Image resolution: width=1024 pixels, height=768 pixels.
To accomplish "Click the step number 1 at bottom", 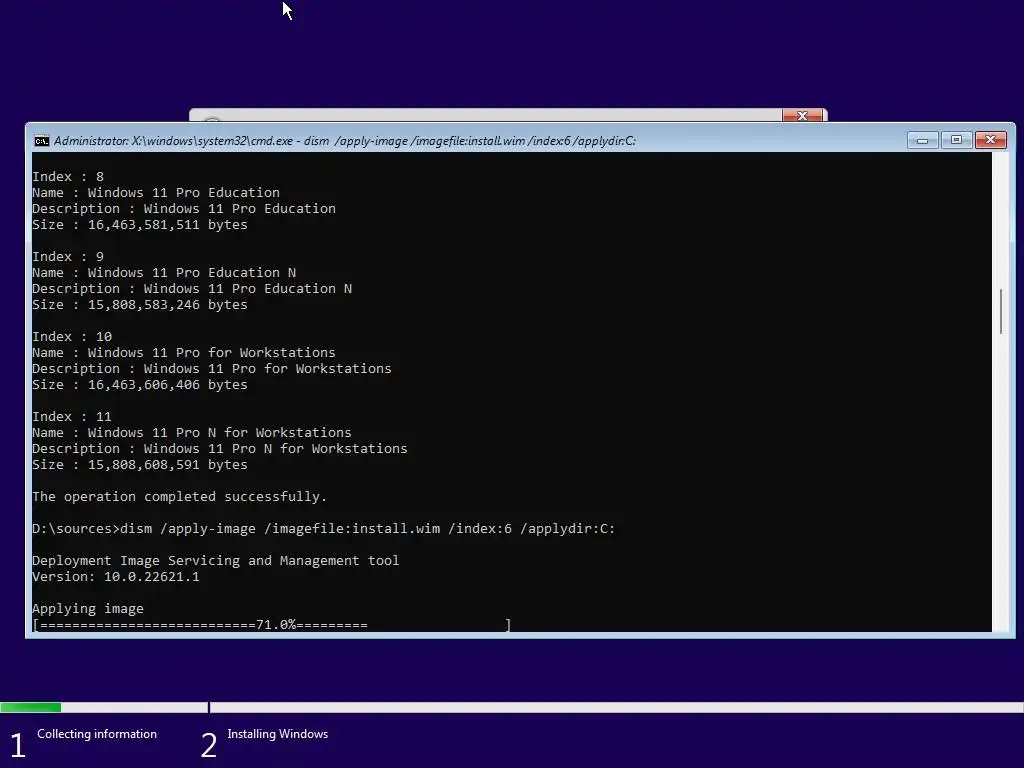I will [18, 746].
